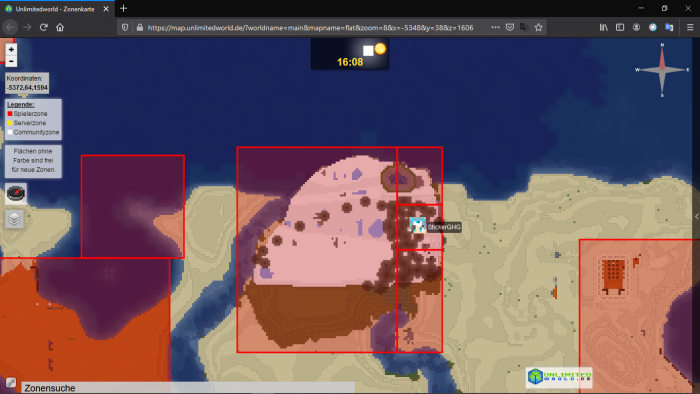Select the Unlimitedworld - Zonenkarte tab
700x394 pixels.
click(x=57, y=9)
